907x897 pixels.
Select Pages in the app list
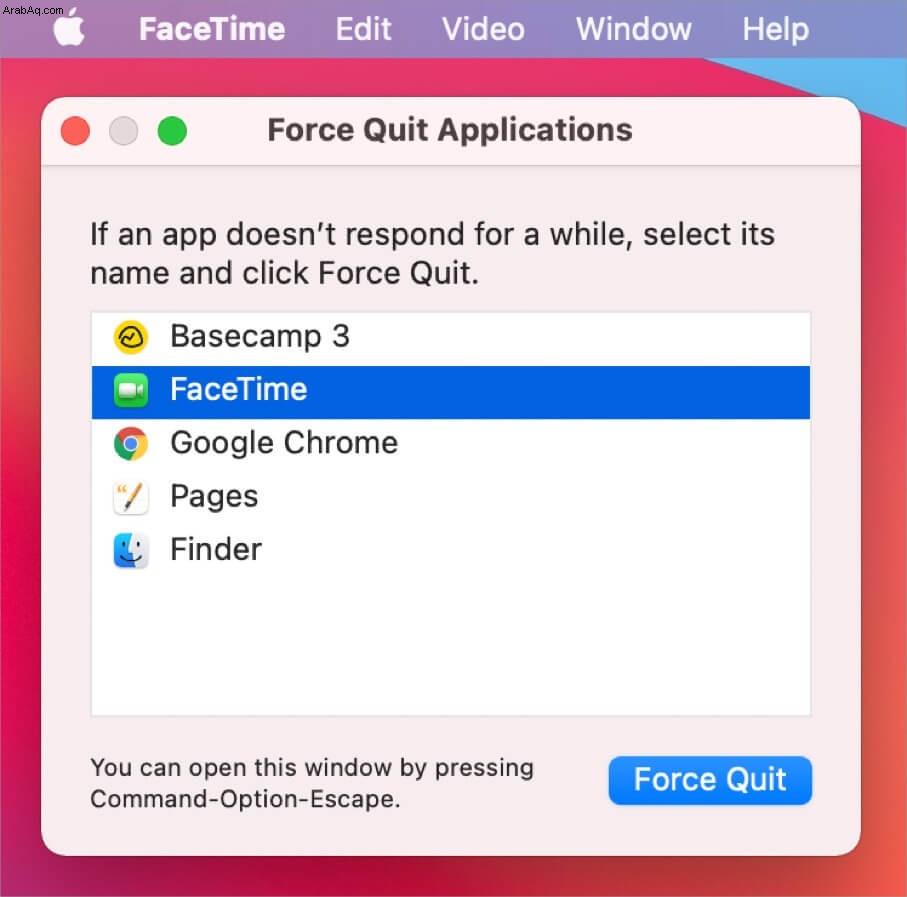(x=451, y=497)
